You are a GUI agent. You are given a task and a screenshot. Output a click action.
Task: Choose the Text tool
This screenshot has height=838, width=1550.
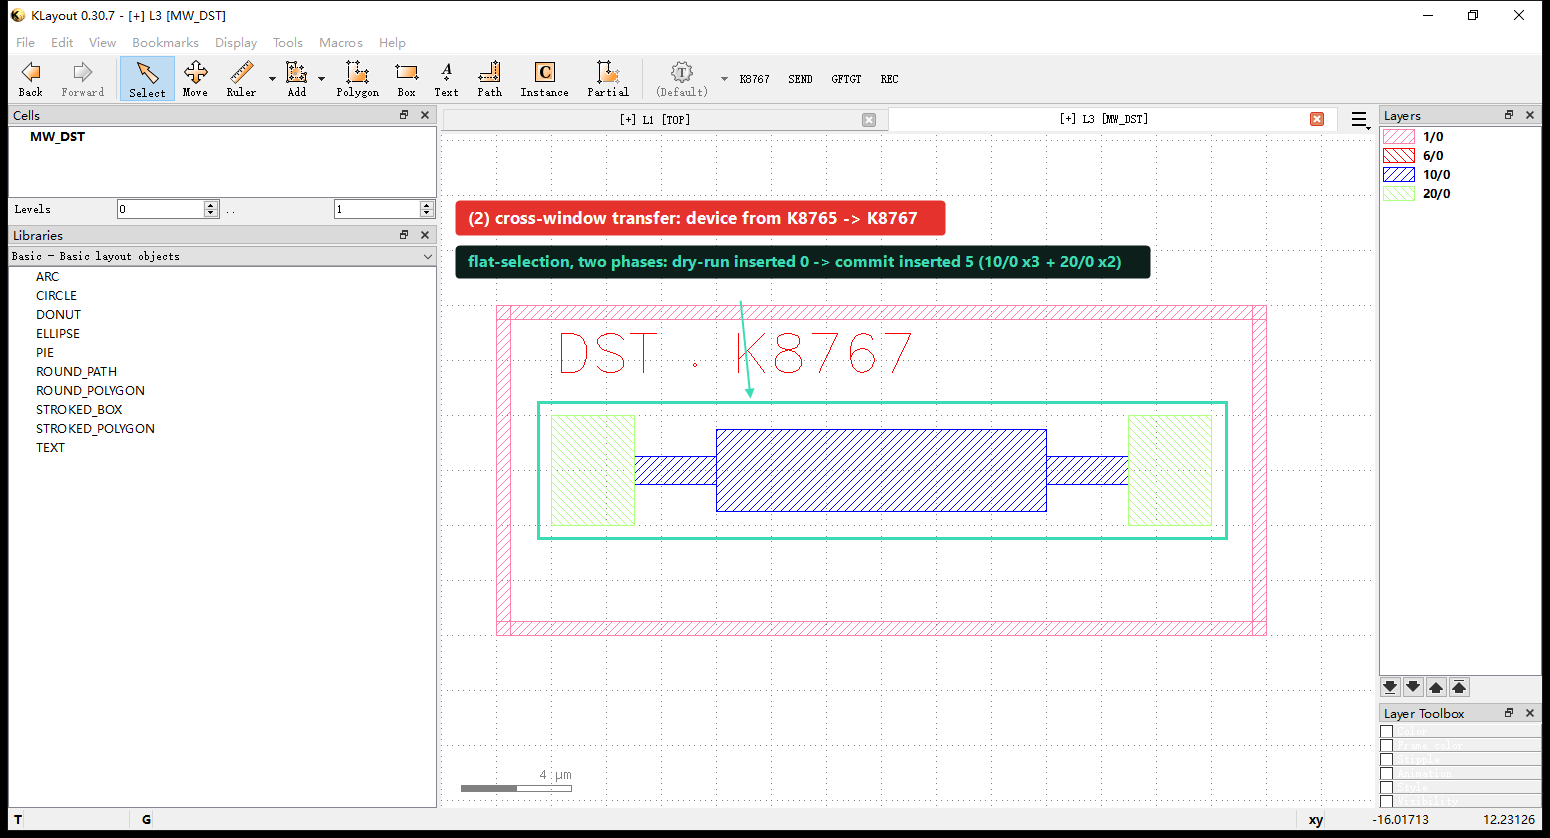446,79
